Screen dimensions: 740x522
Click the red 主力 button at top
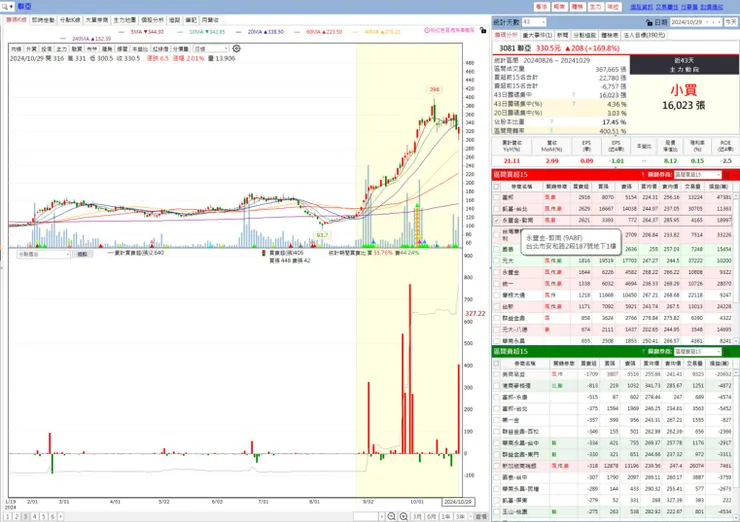(x=595, y=7)
